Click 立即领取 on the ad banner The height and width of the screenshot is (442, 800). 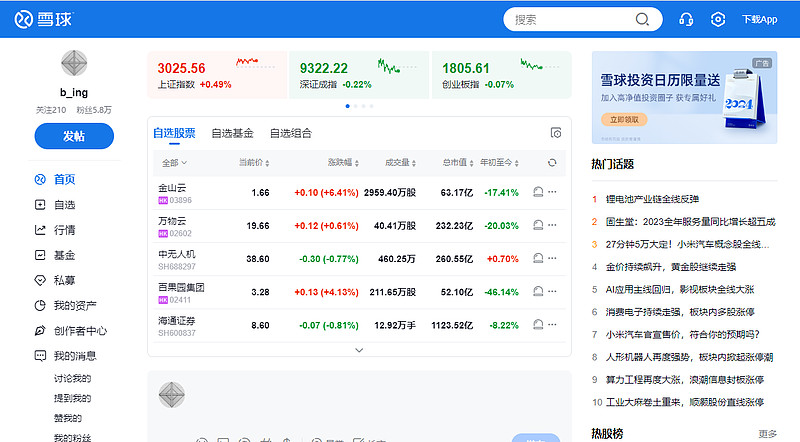click(x=624, y=119)
